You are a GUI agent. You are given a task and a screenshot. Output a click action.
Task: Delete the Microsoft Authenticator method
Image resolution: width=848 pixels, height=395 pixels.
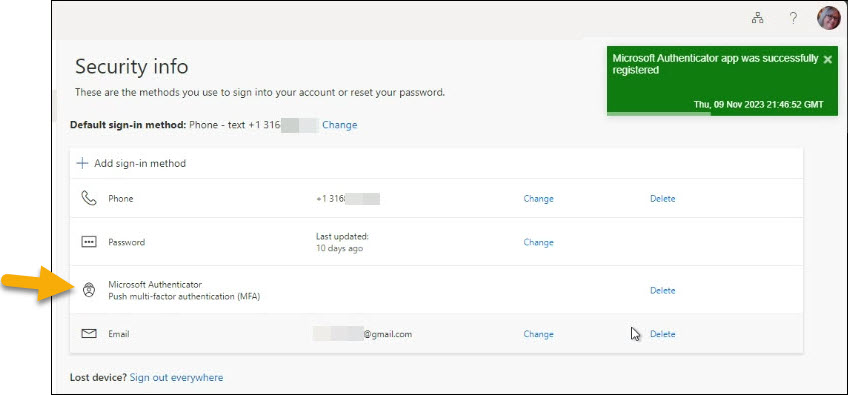(662, 291)
